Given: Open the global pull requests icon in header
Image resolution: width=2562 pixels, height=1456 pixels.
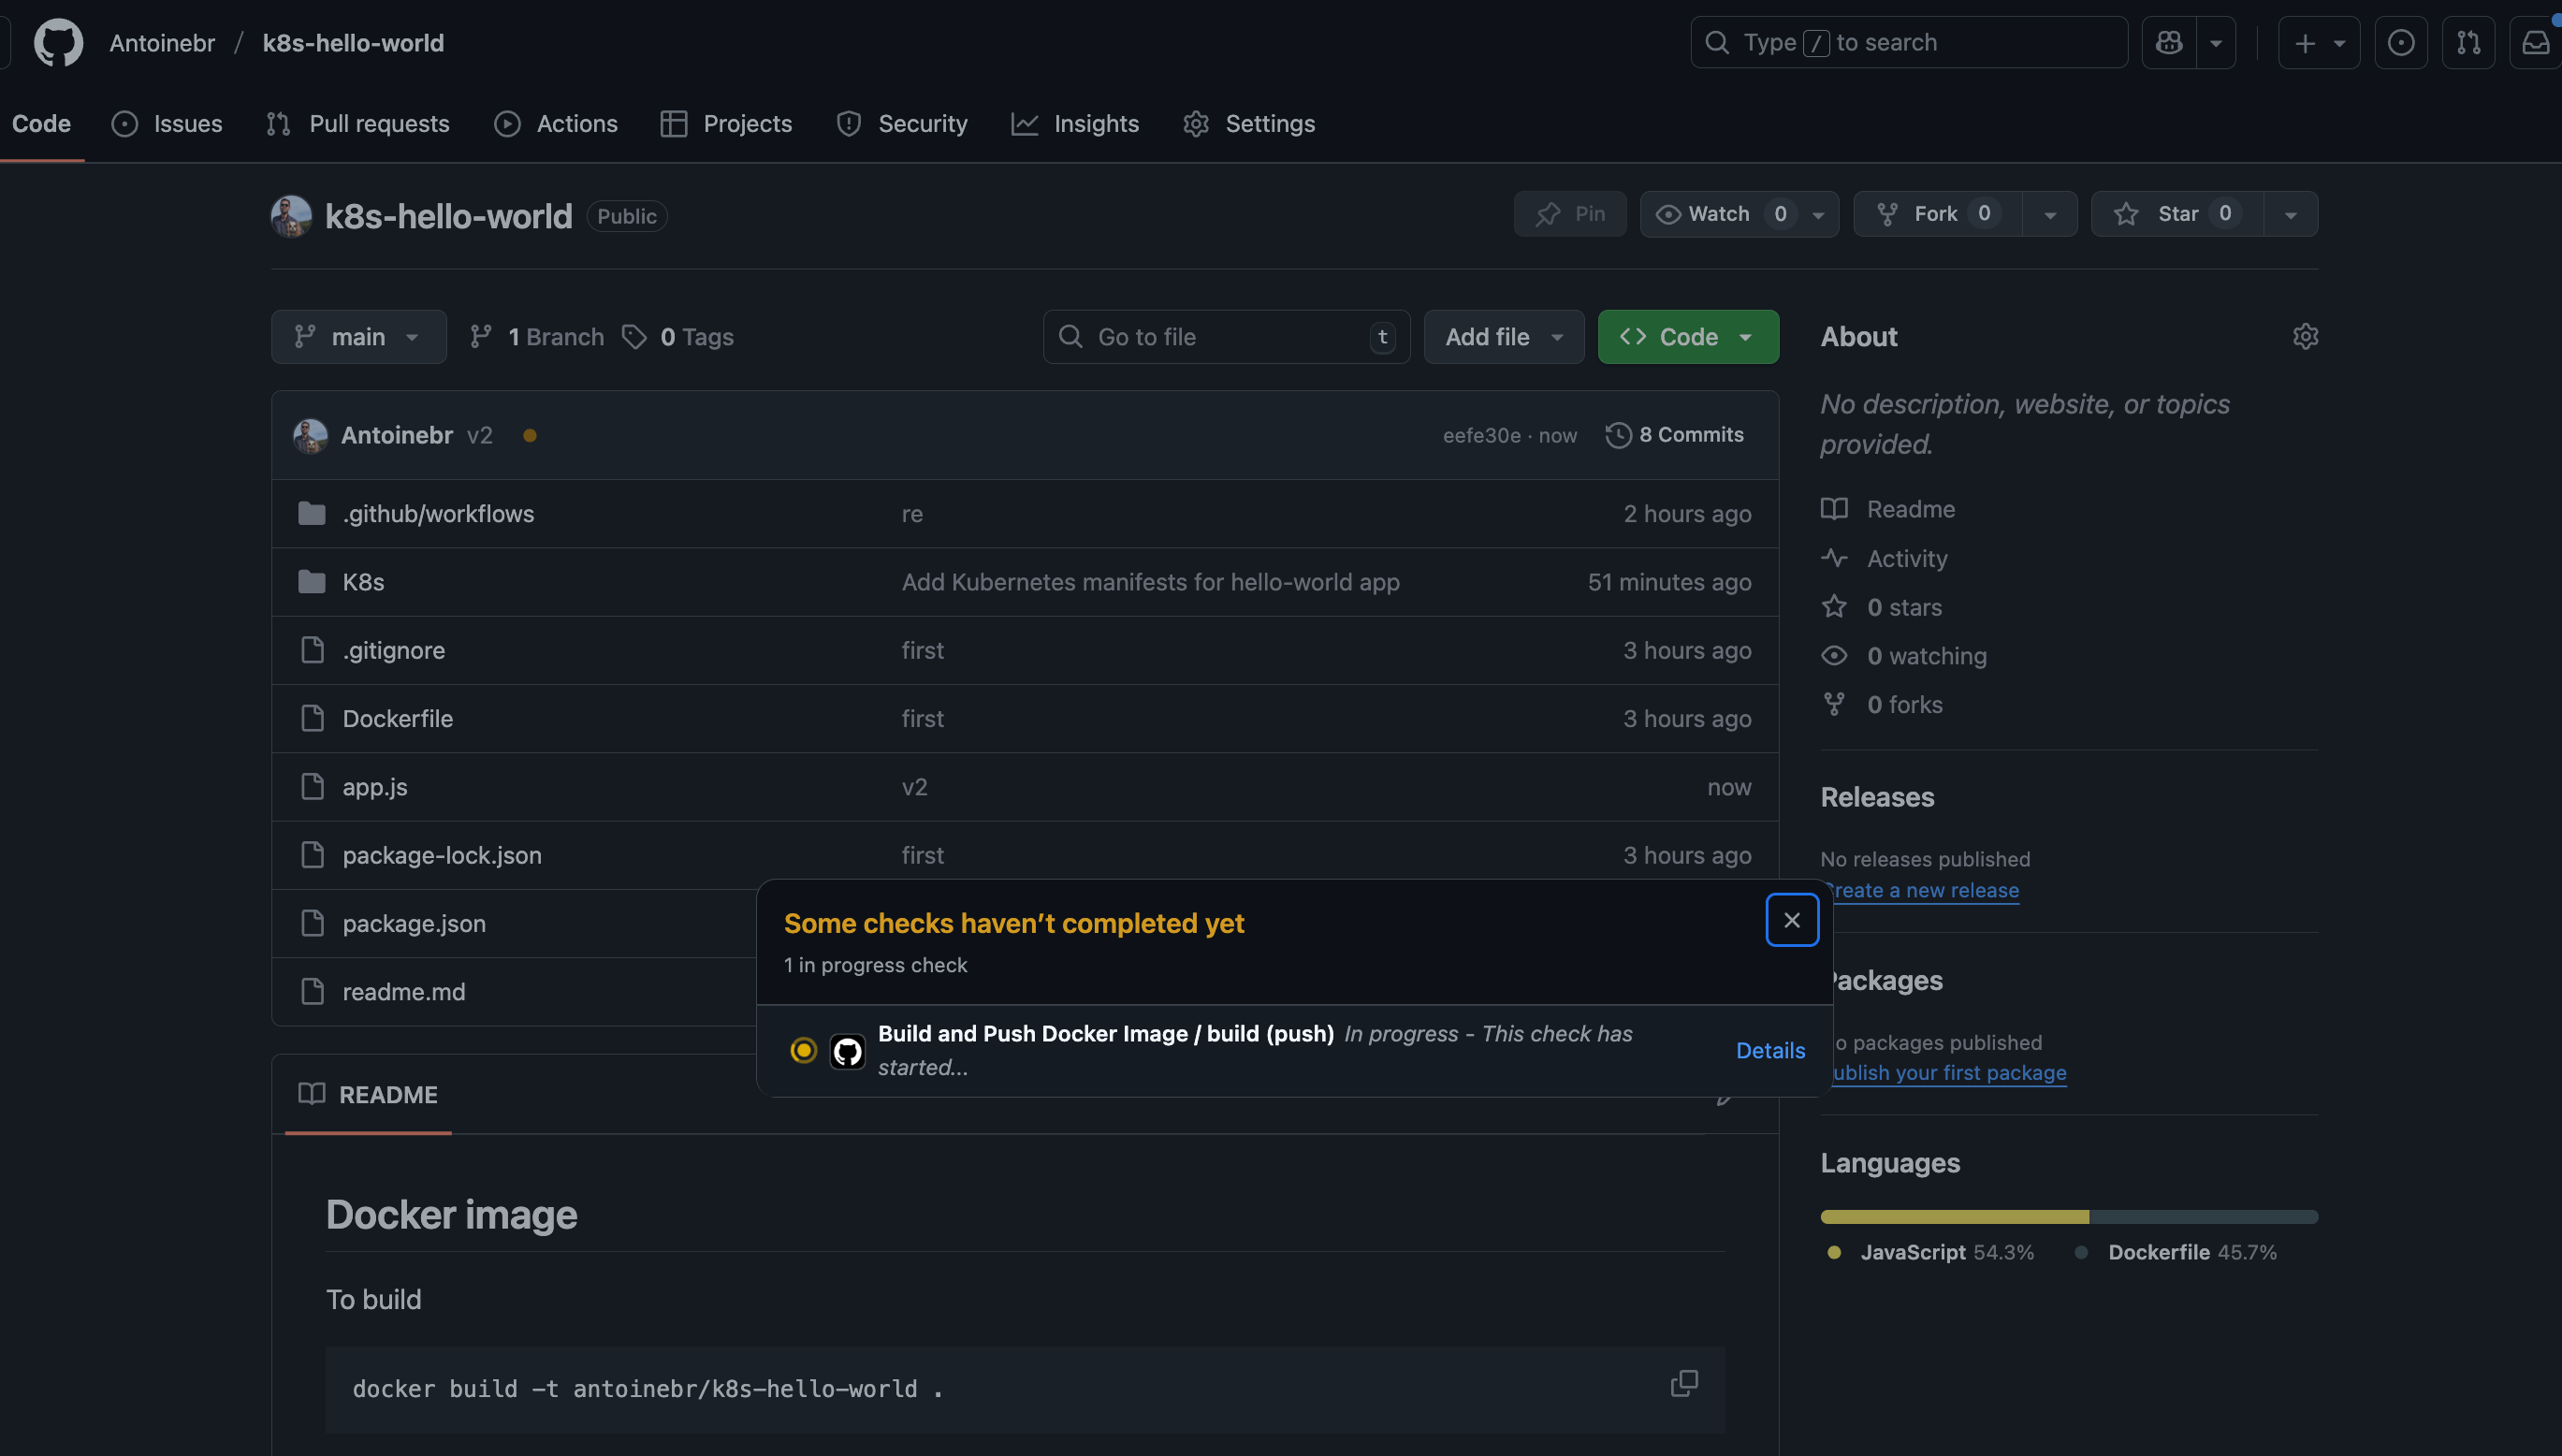Looking at the screenshot, I should (2468, 43).
